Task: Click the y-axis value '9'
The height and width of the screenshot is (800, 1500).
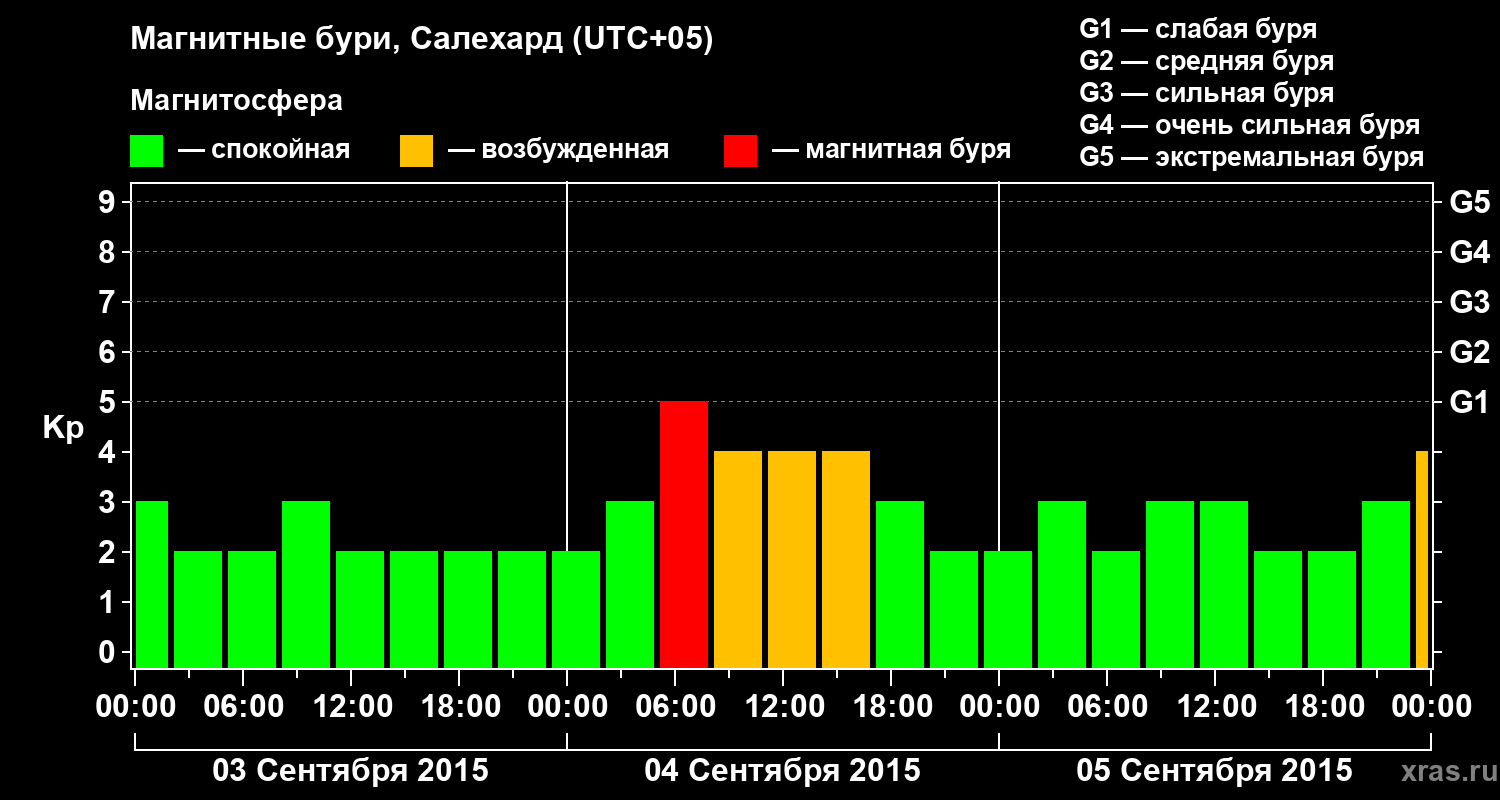Action: coord(108,202)
